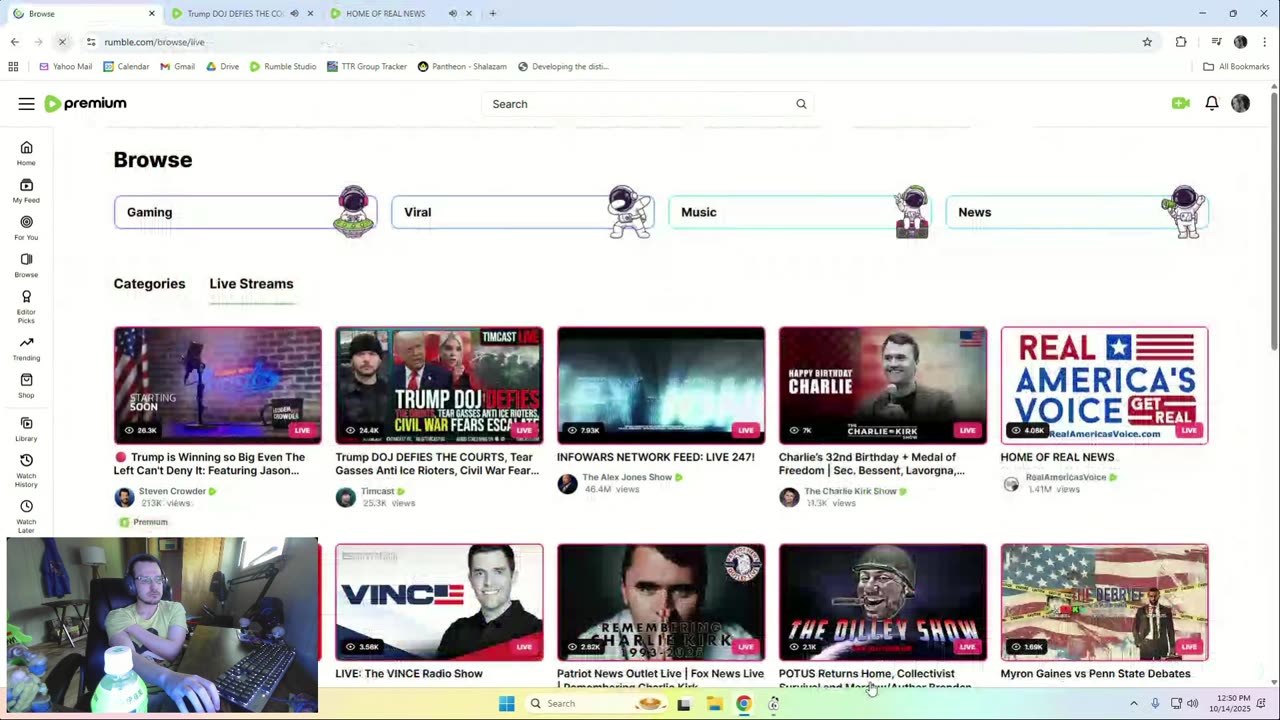Select the Live Streams tab
This screenshot has width=1280, height=720.
pos(251,284)
